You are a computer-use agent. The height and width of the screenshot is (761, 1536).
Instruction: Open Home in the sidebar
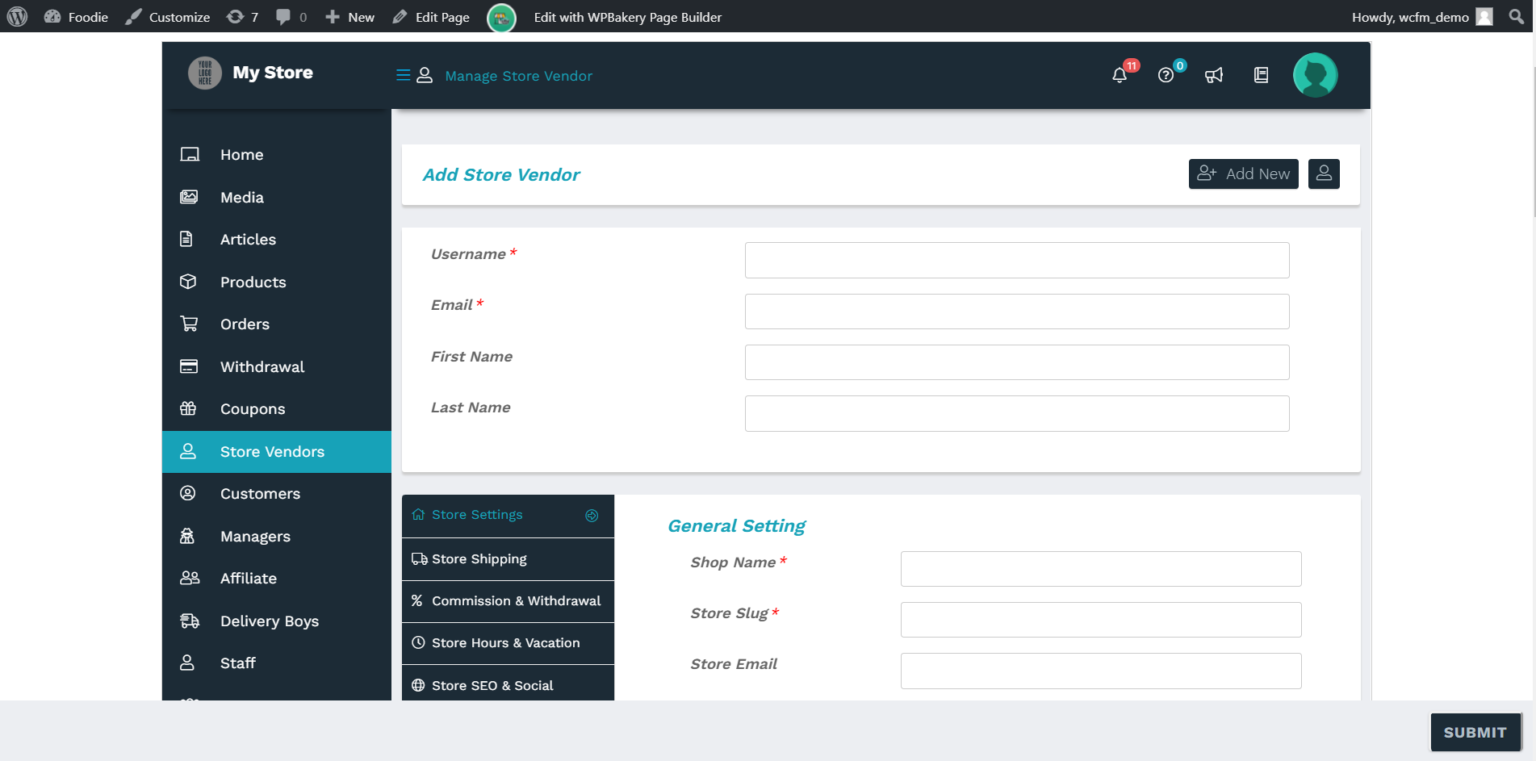pos(277,155)
